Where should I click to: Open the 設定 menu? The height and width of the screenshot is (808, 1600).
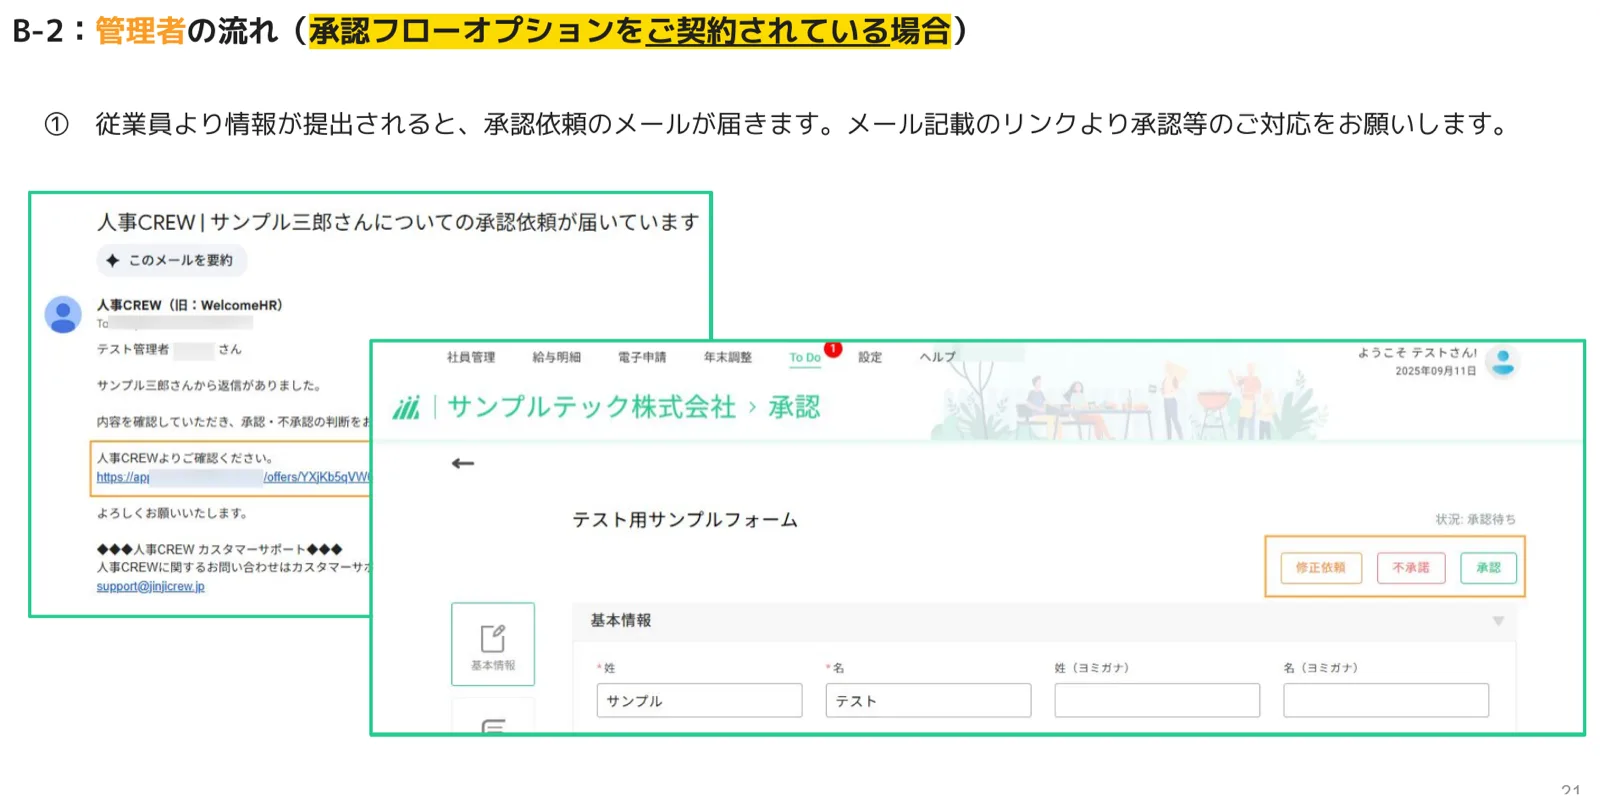pyautogui.click(x=870, y=357)
